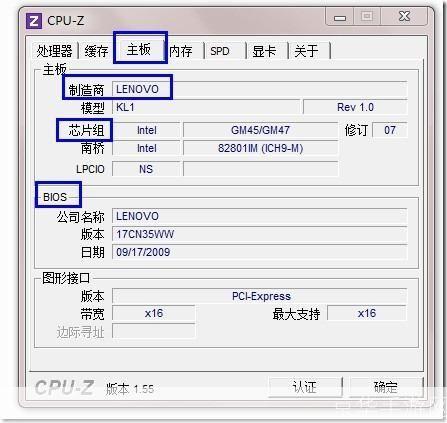
Task: Click the GM45/GM47 chipset field
Action: coord(260,130)
